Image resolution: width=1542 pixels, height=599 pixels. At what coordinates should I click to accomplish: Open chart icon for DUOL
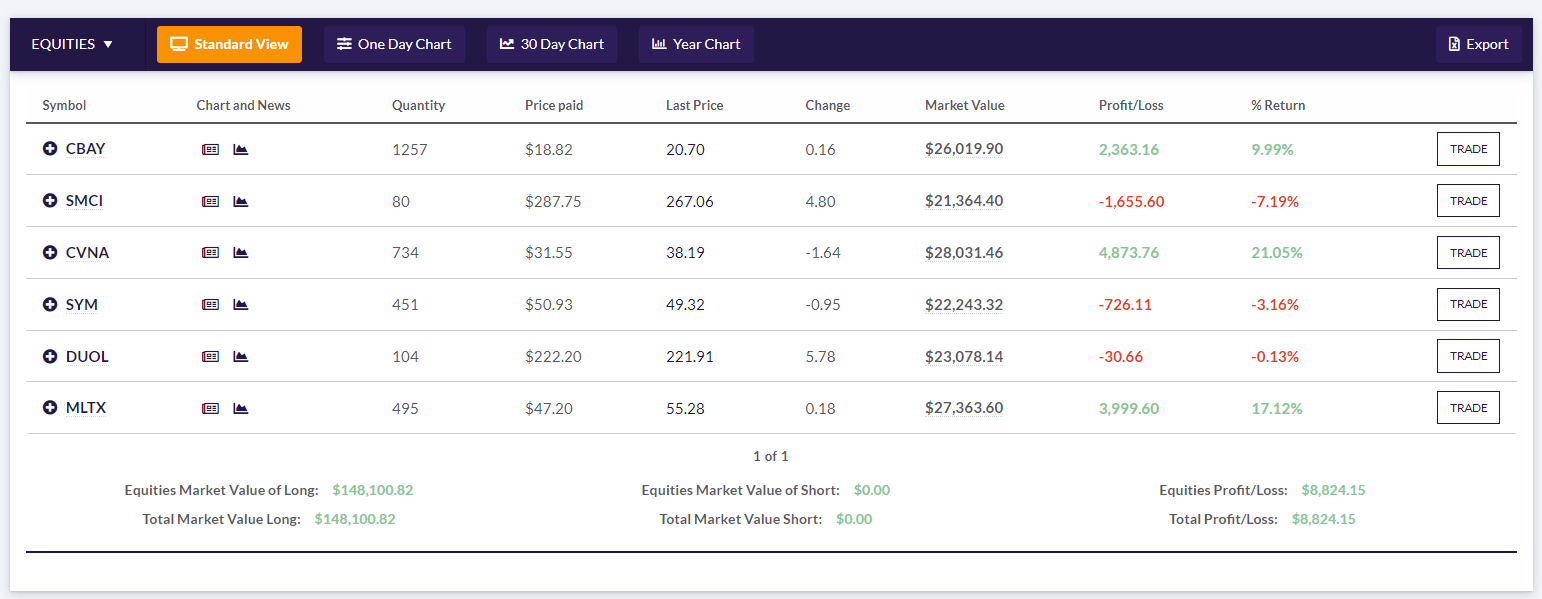pos(241,356)
